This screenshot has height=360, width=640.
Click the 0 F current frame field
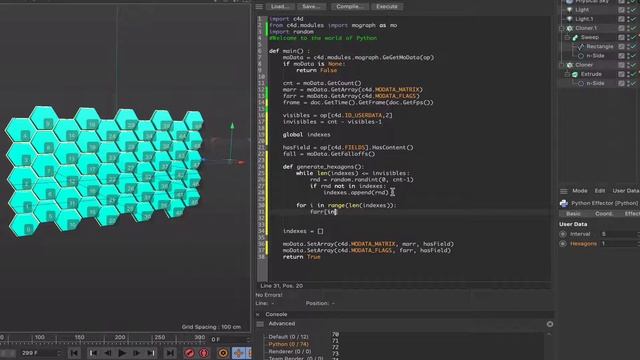pos(229,340)
